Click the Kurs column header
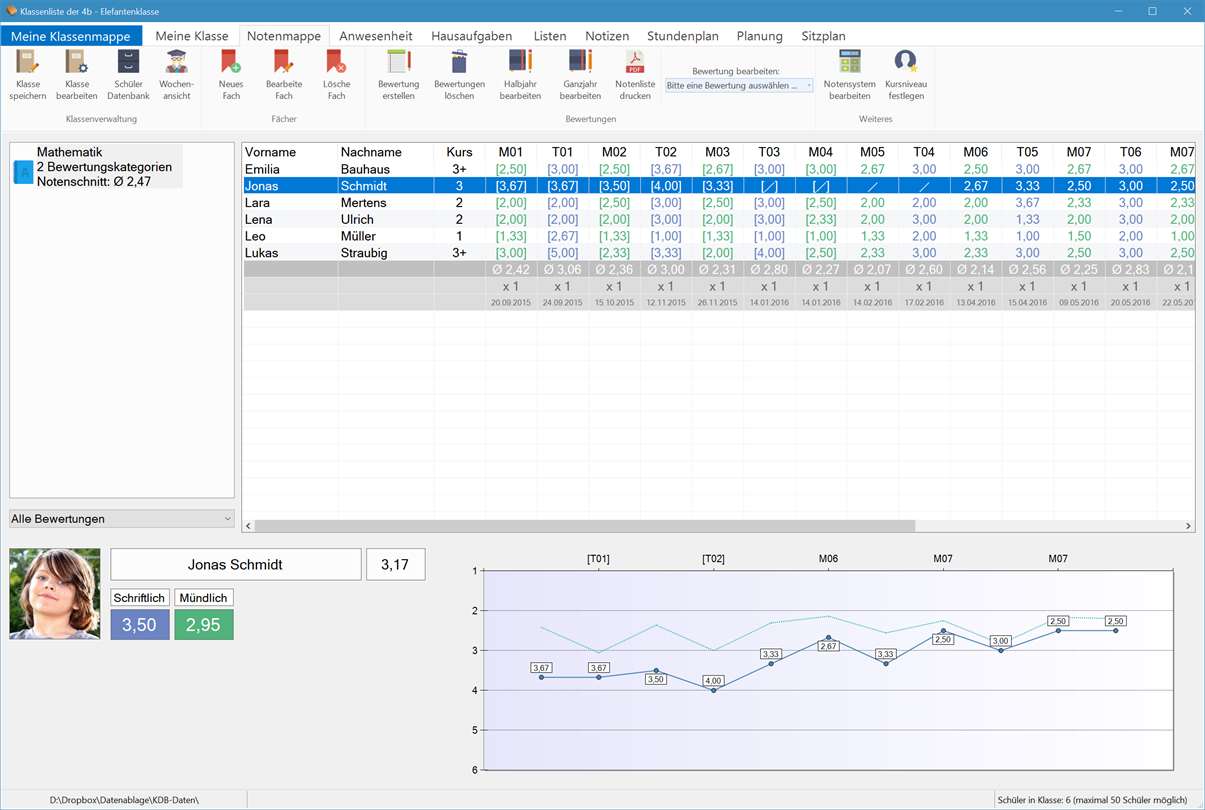This screenshot has width=1205, height=810. click(459, 152)
